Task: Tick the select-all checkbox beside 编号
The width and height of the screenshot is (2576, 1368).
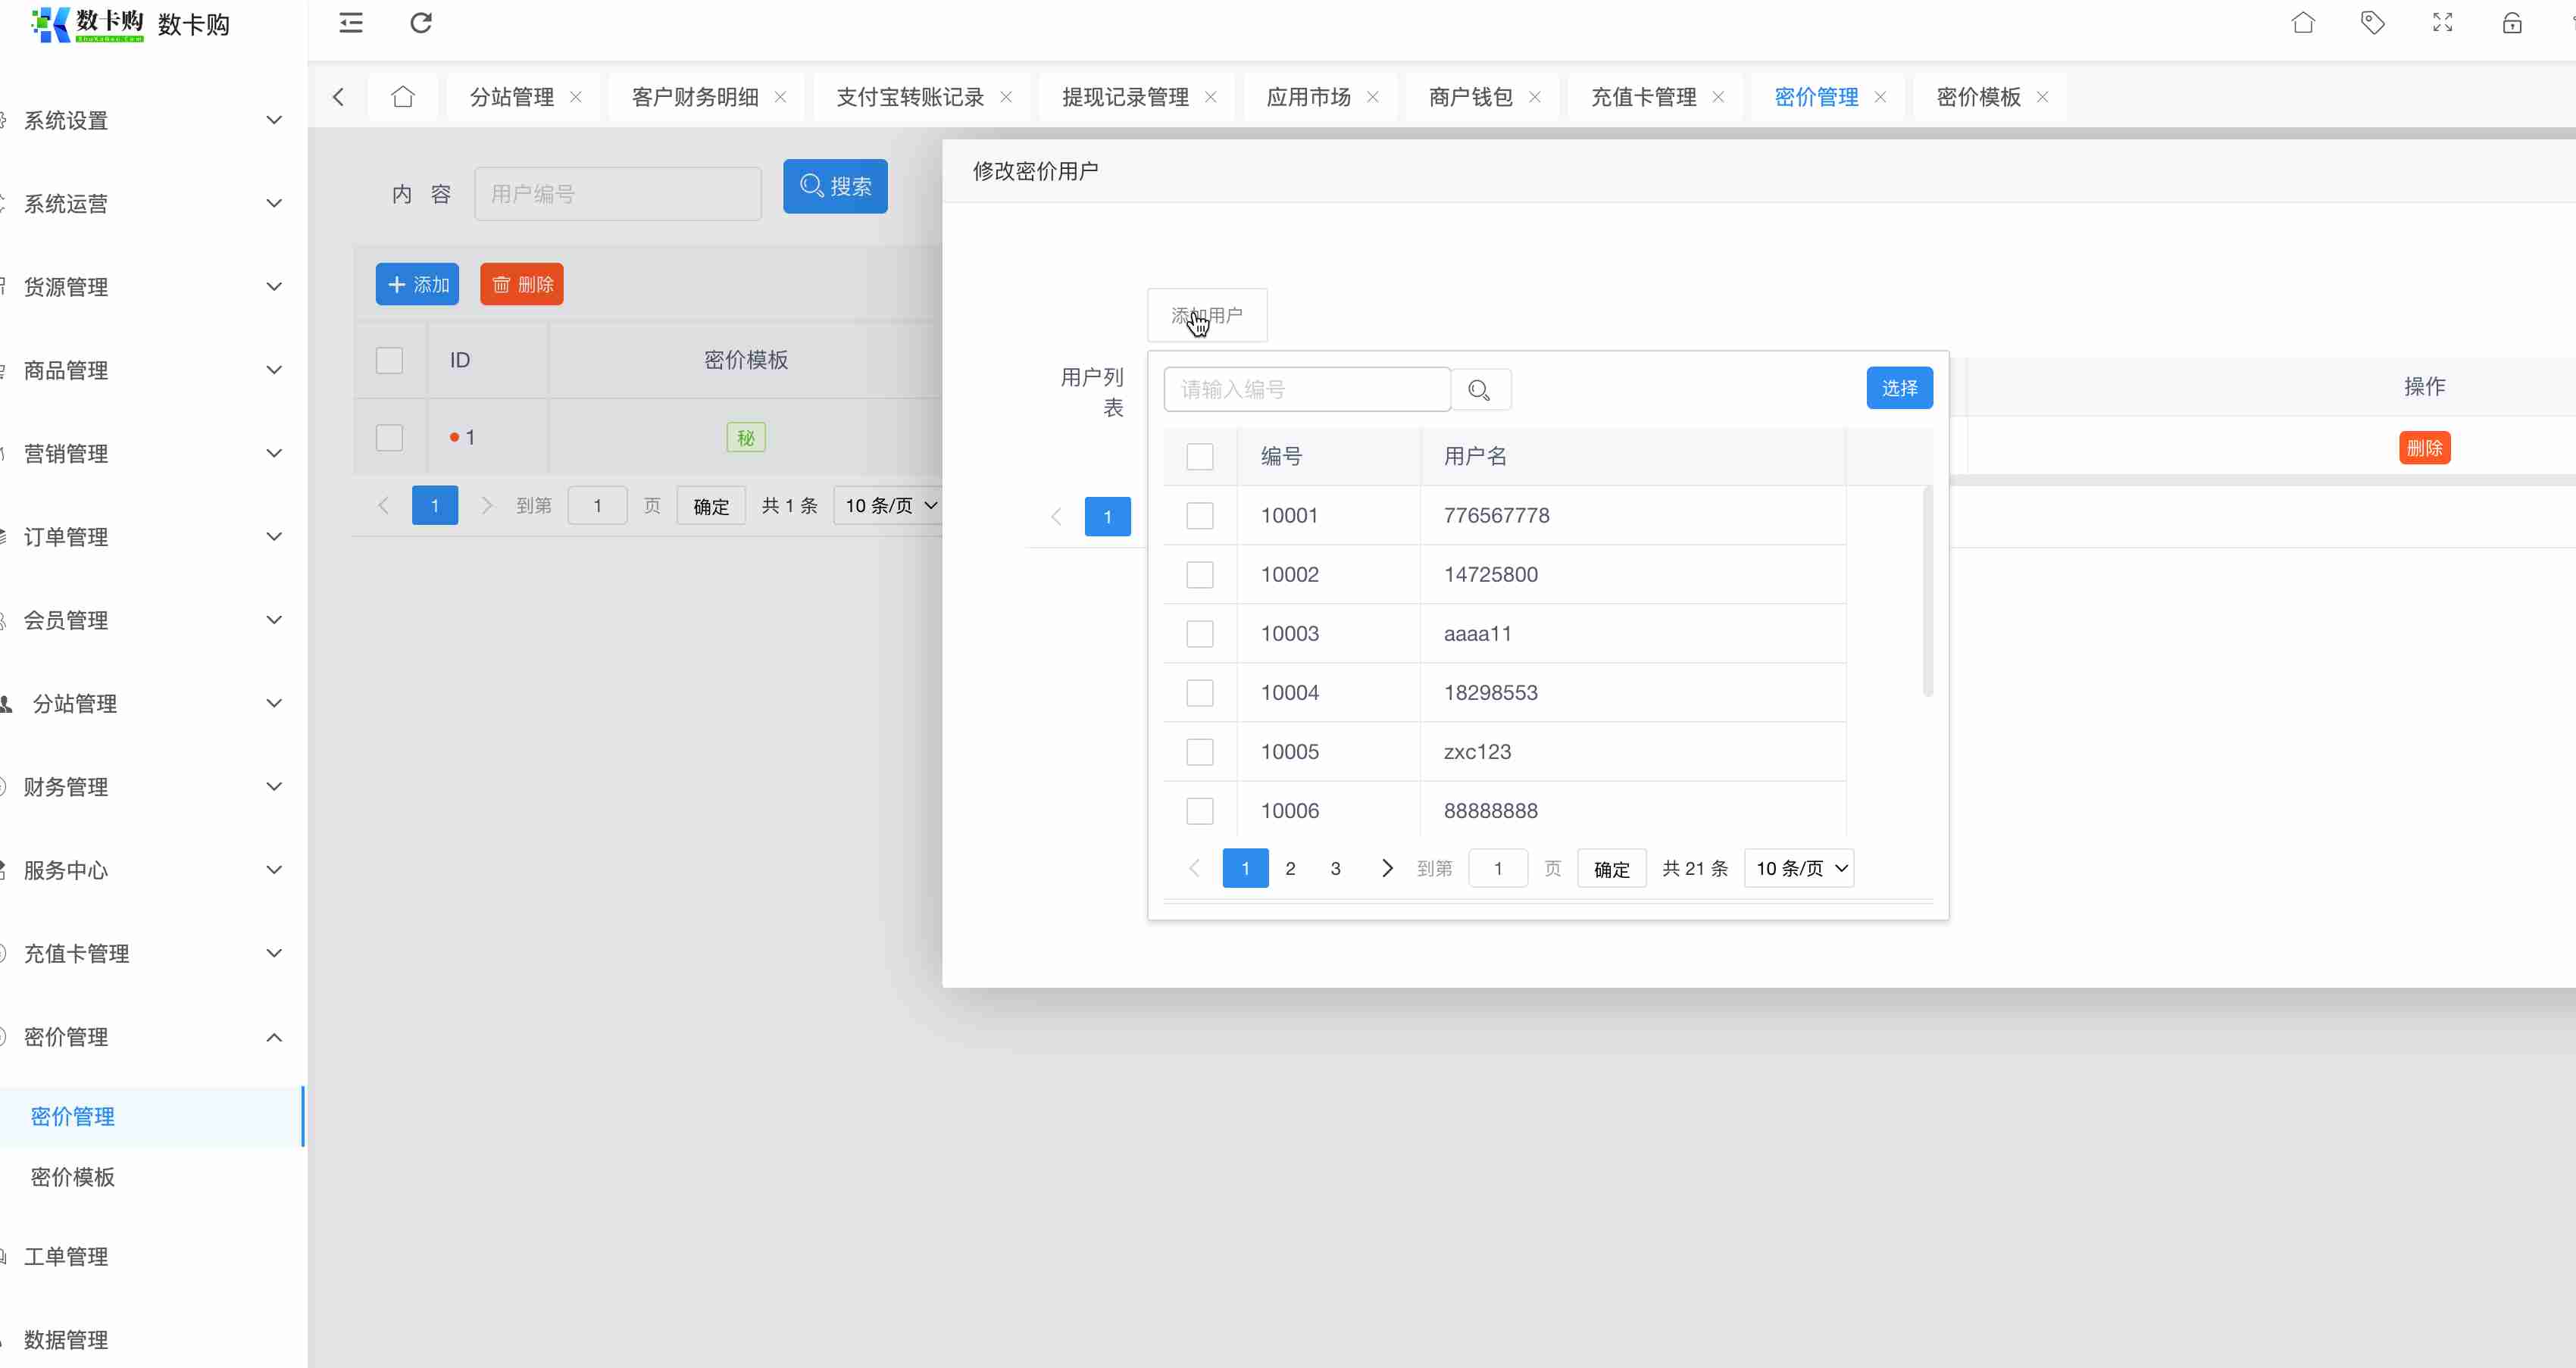Action: coord(1199,457)
